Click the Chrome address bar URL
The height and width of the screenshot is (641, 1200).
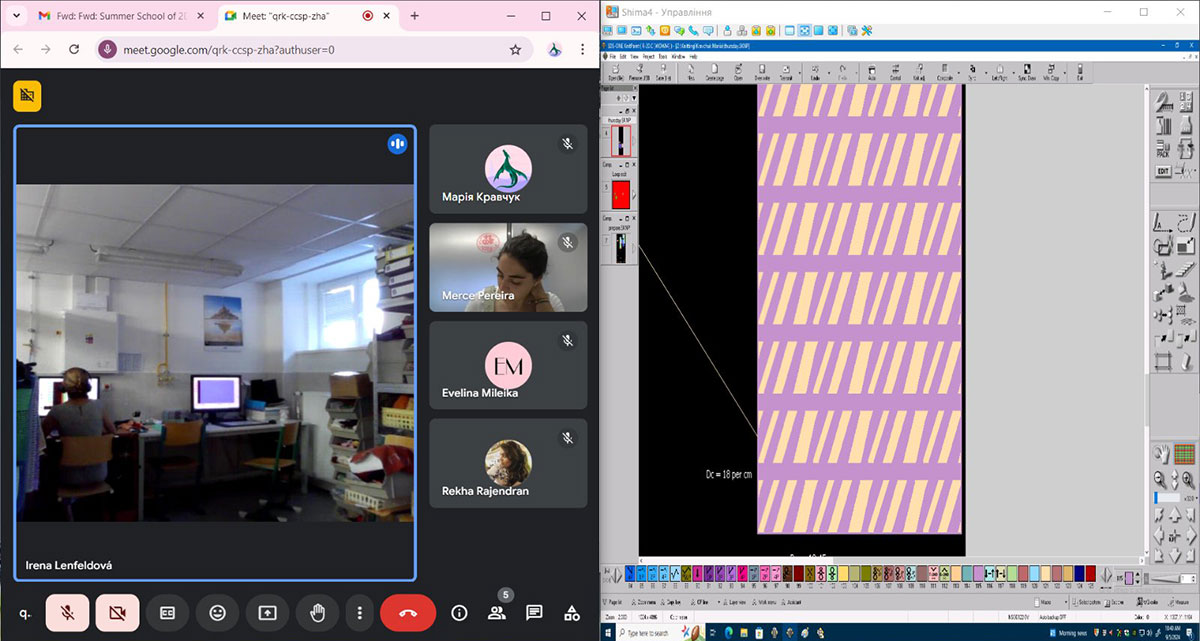pyautogui.click(x=229, y=49)
